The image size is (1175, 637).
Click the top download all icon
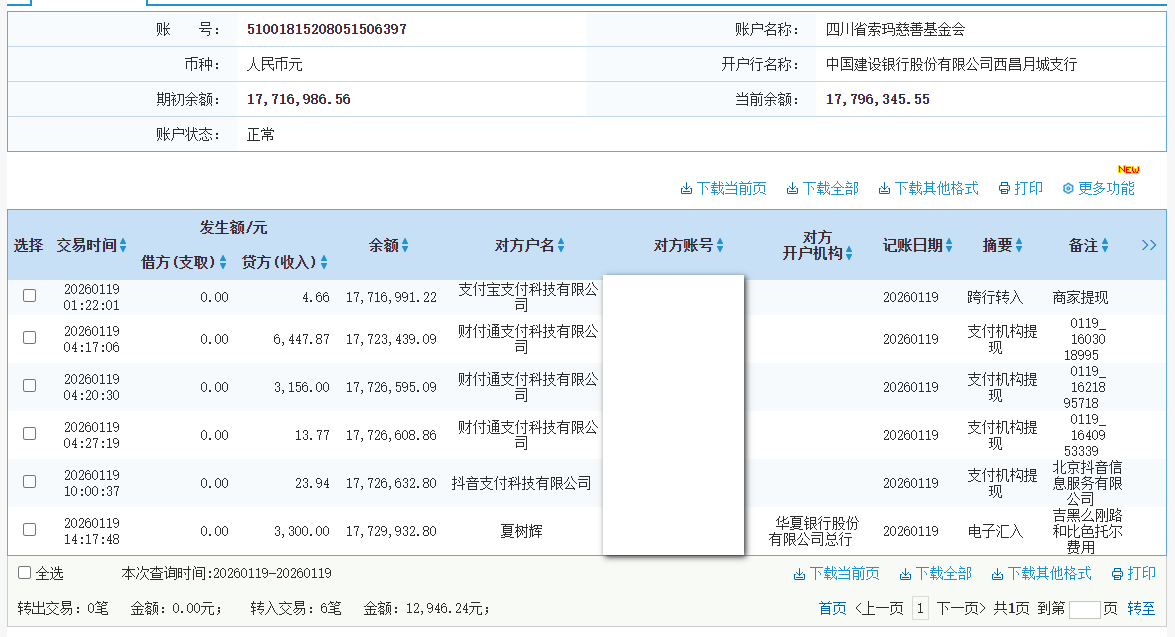tap(792, 189)
